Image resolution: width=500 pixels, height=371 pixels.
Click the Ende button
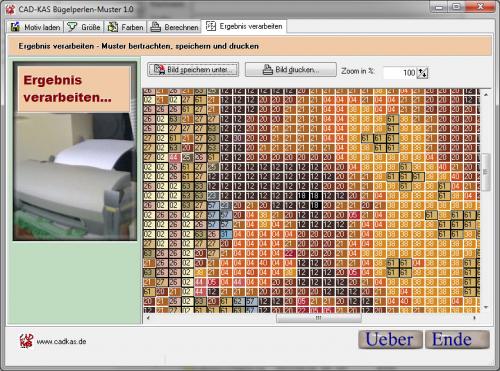(x=457, y=339)
